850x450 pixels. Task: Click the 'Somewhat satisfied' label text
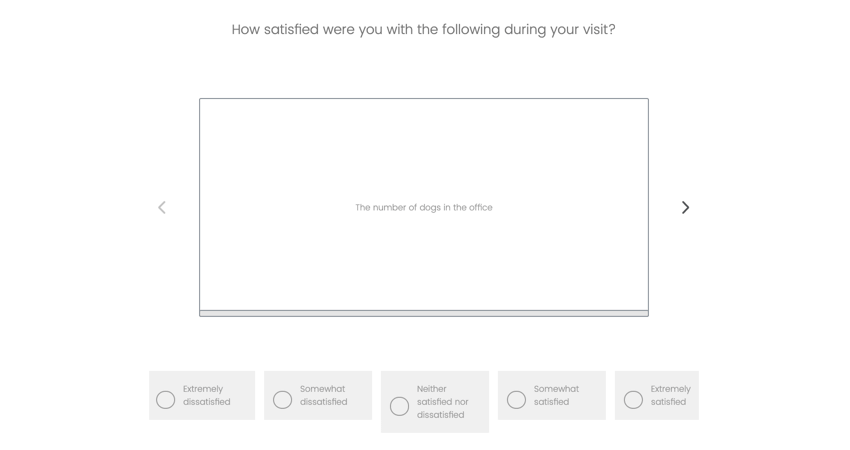pyautogui.click(x=556, y=395)
